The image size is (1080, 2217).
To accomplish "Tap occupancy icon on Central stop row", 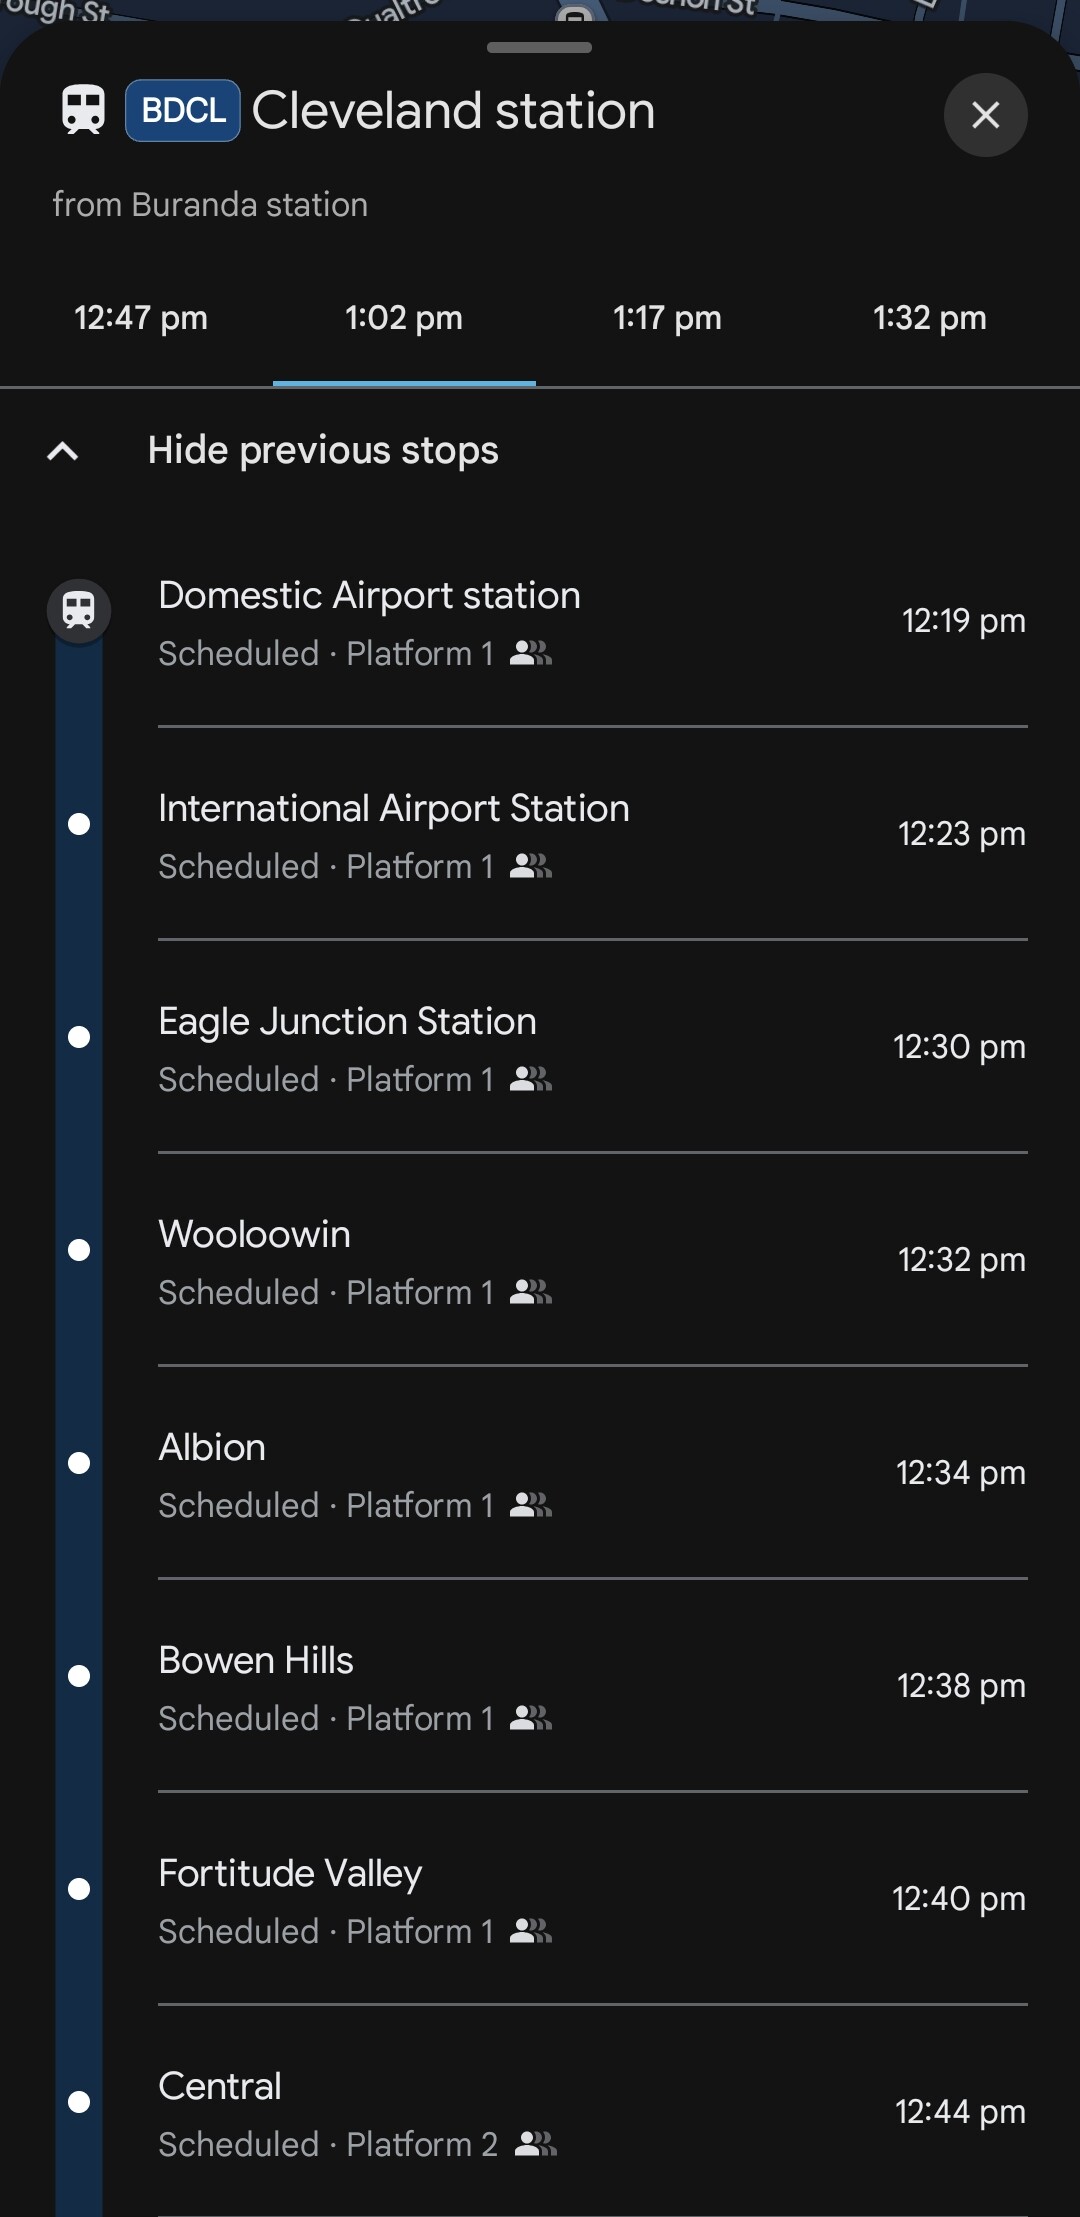I will tap(535, 2144).
